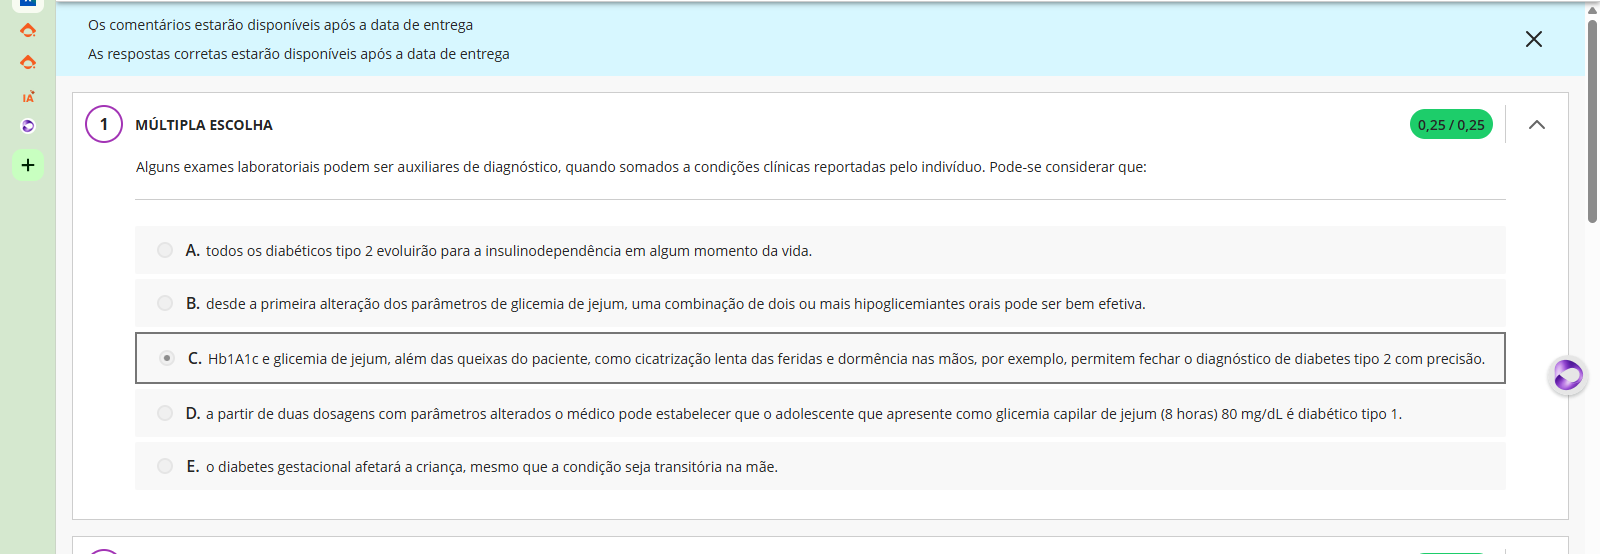Open the first orange sidebar shortcut icon

[x=28, y=30]
